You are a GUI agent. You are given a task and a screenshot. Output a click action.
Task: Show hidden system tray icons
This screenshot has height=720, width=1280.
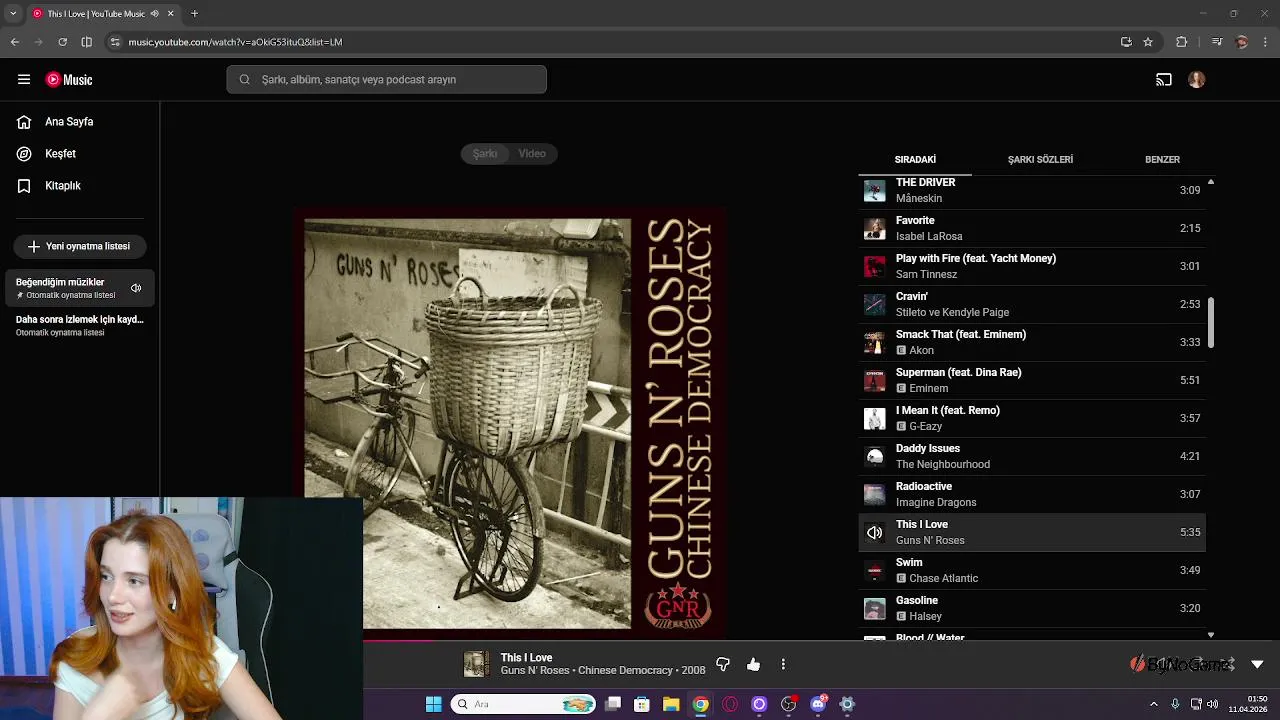[1154, 704]
